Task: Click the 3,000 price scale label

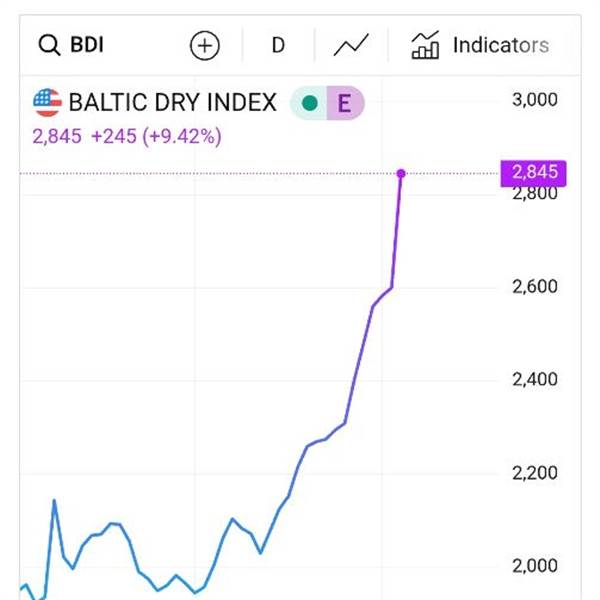Action: click(x=534, y=100)
